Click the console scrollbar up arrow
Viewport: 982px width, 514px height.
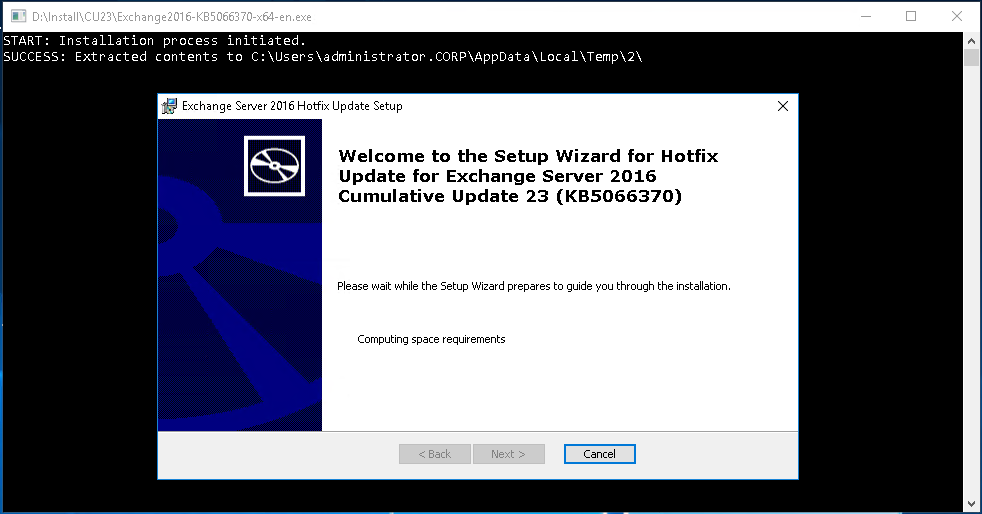pyautogui.click(x=972, y=40)
